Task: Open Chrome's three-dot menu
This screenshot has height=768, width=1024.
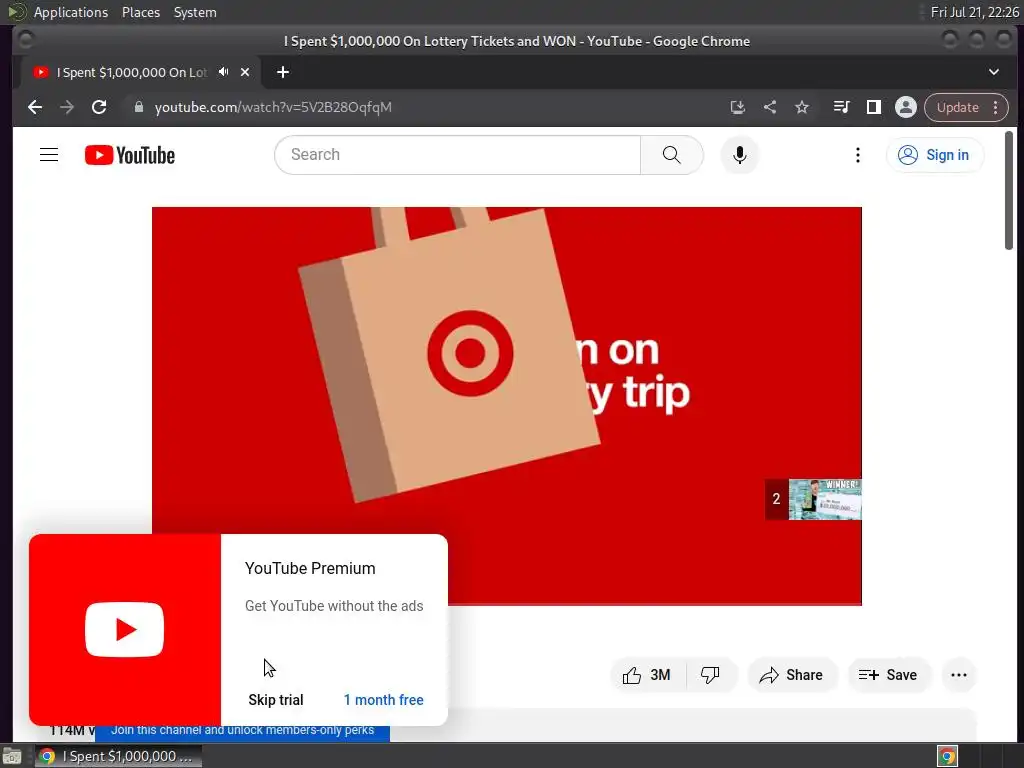Action: click(x=996, y=107)
